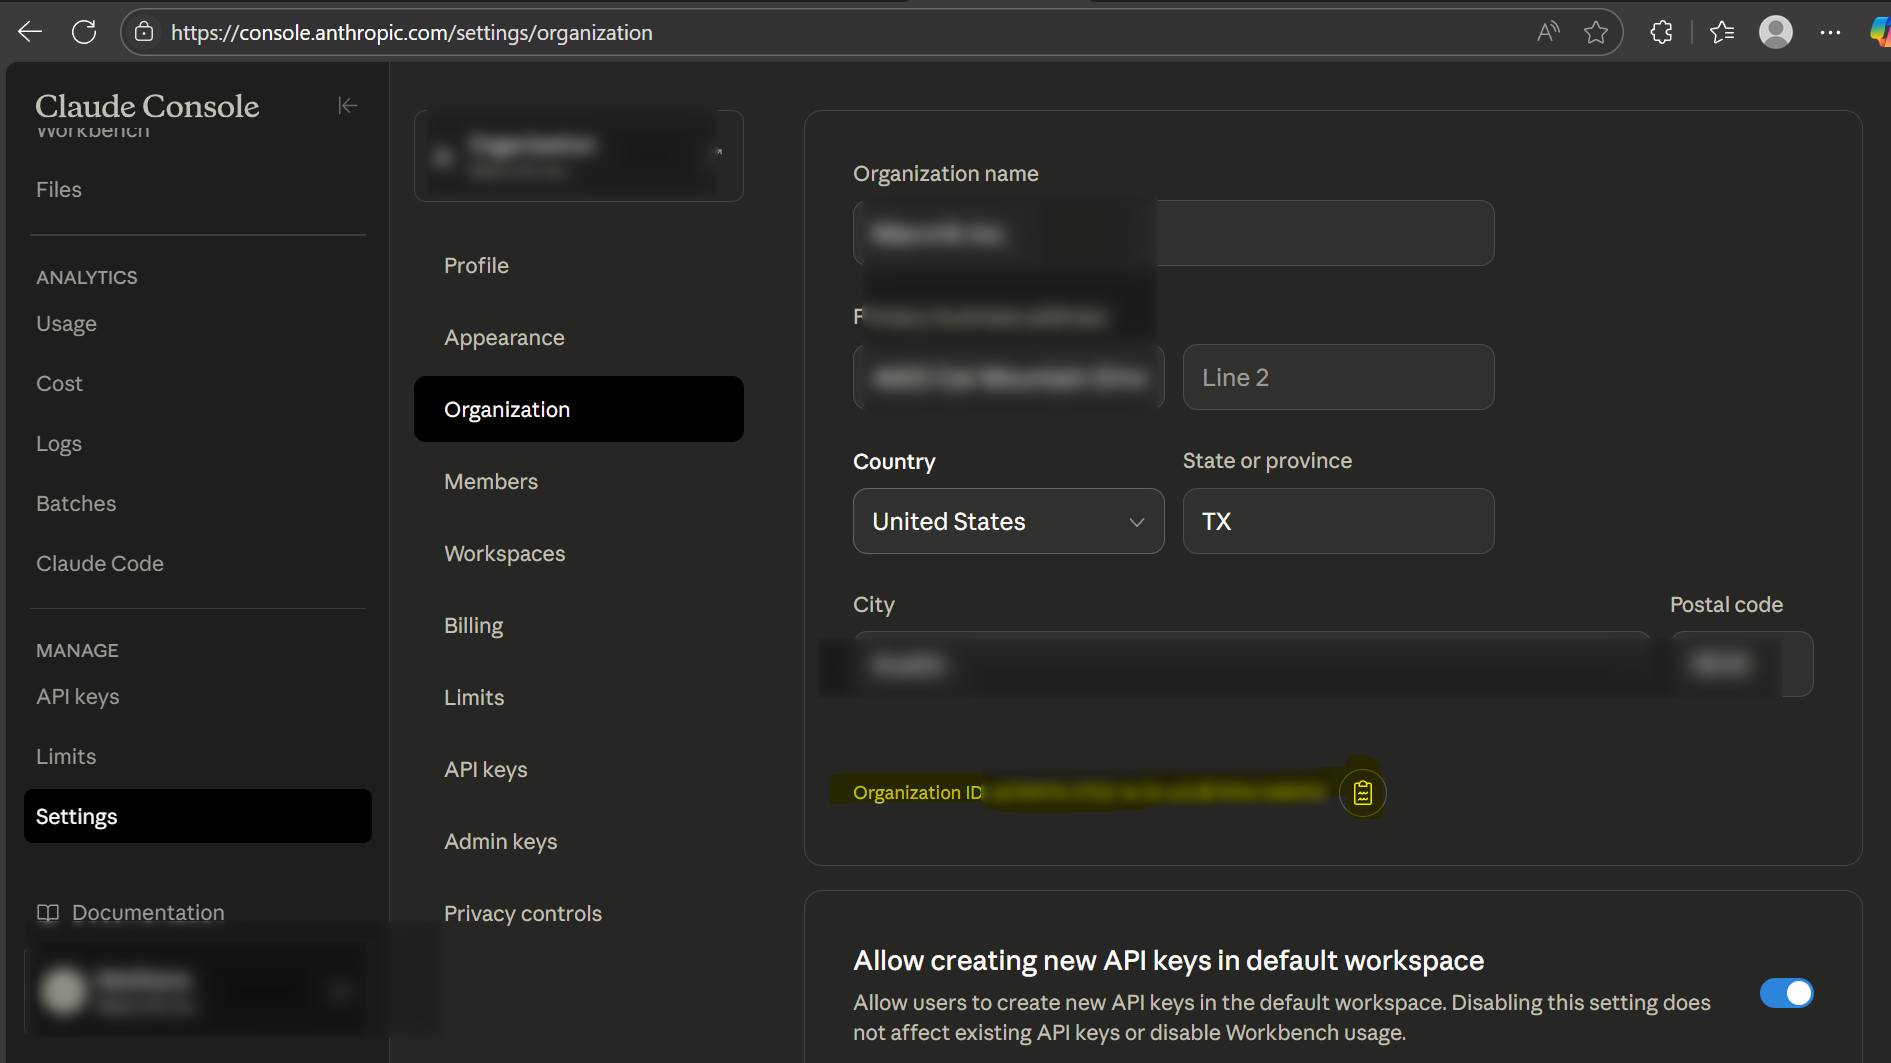1891x1063 pixels.
Task: Collapse the Claude Console sidebar
Action: tap(347, 106)
